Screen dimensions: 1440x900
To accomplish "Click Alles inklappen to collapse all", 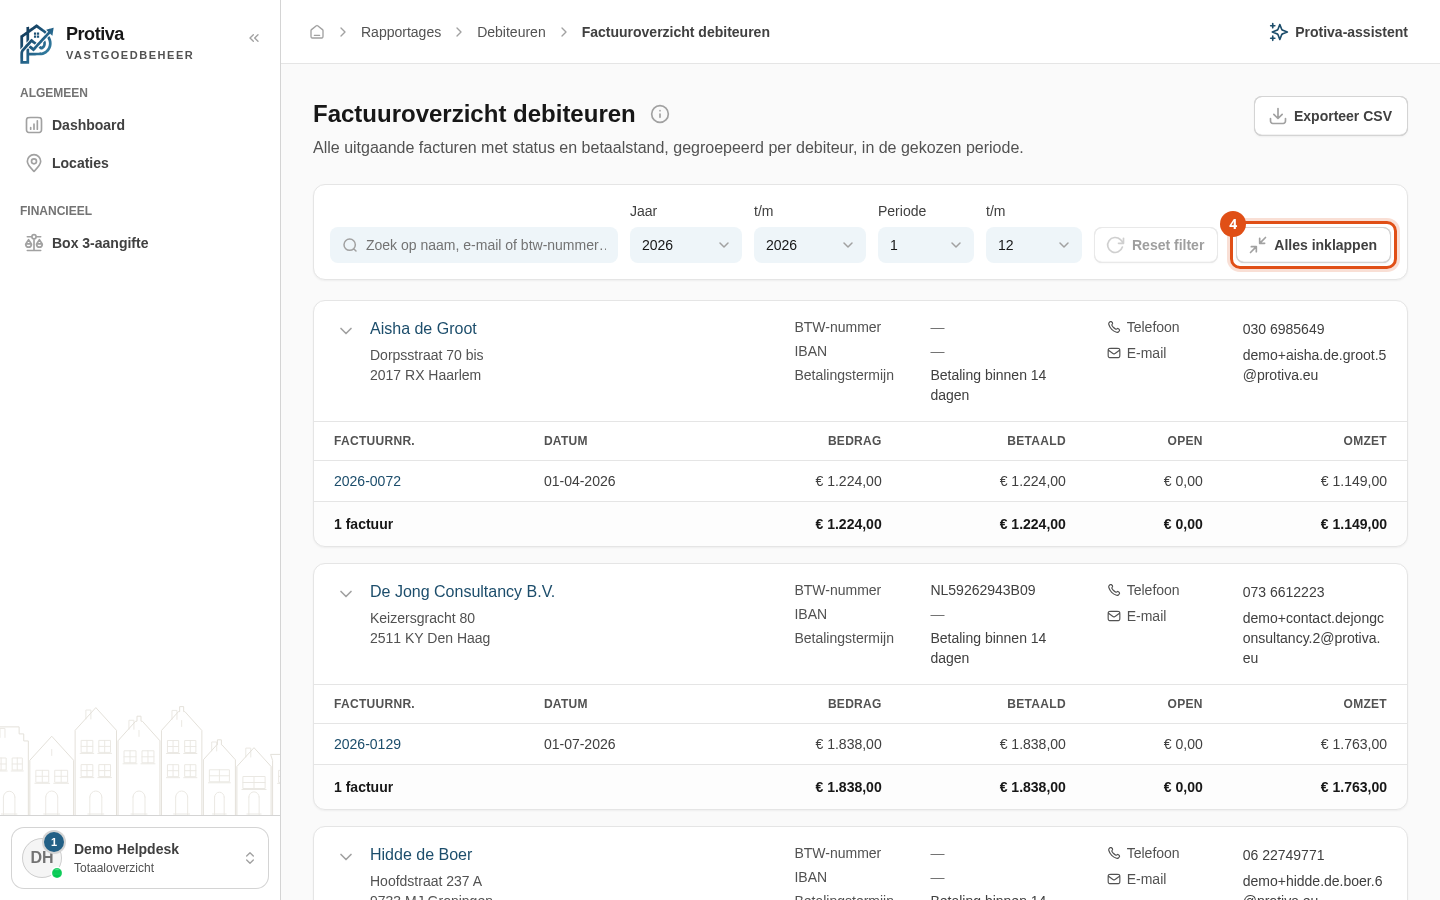I will [x=1313, y=245].
